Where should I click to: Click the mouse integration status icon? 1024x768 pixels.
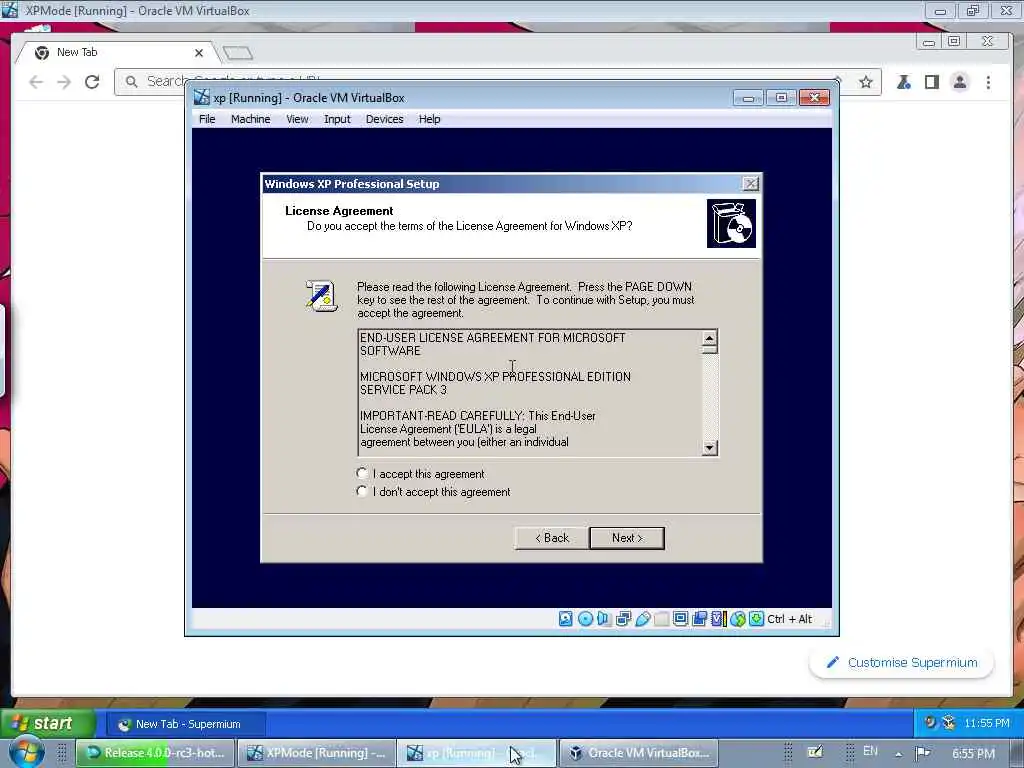click(x=738, y=618)
